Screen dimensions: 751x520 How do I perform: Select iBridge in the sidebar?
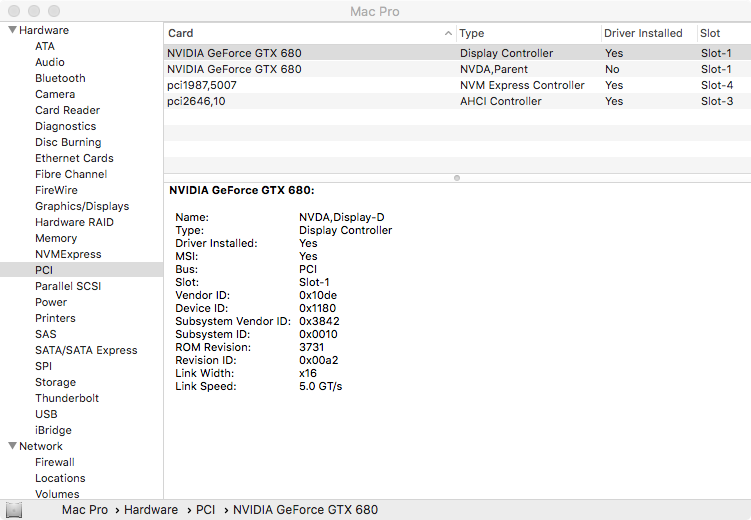click(53, 430)
